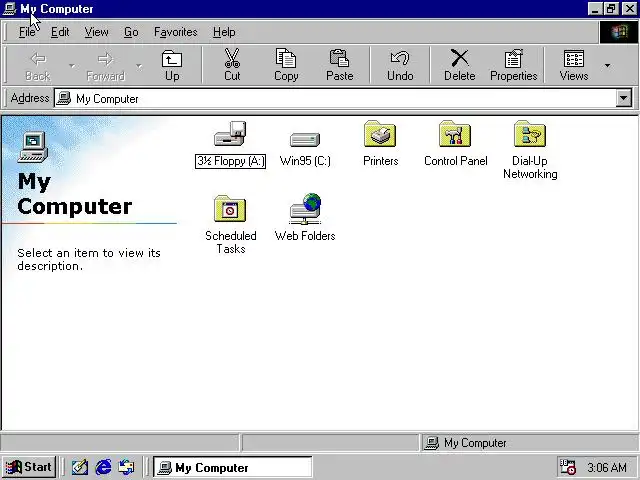Screen dimensions: 640x480
Task: Minimize the My Computer window
Action: pos(595,9)
